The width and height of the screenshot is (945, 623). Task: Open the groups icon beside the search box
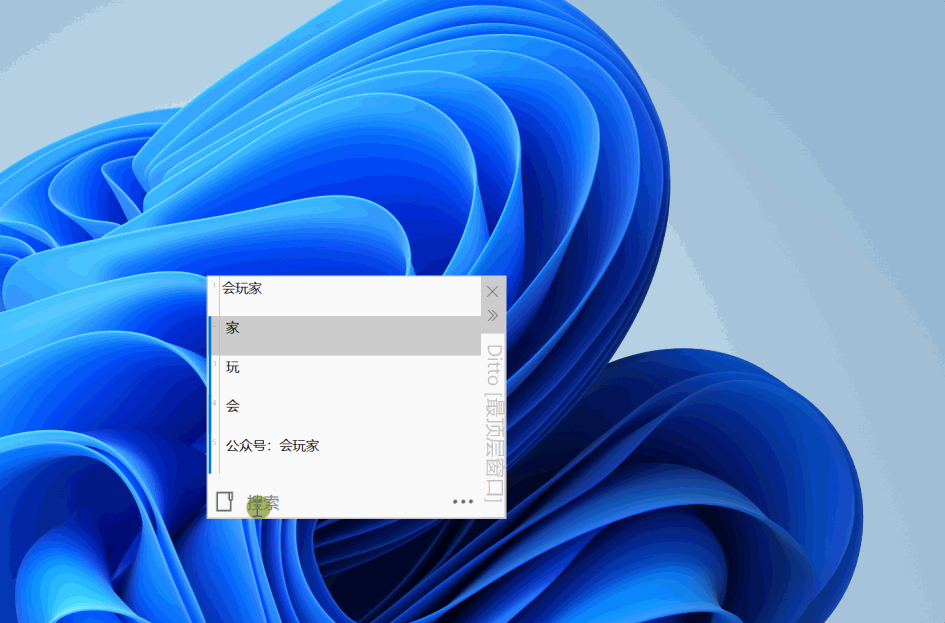[x=224, y=501]
